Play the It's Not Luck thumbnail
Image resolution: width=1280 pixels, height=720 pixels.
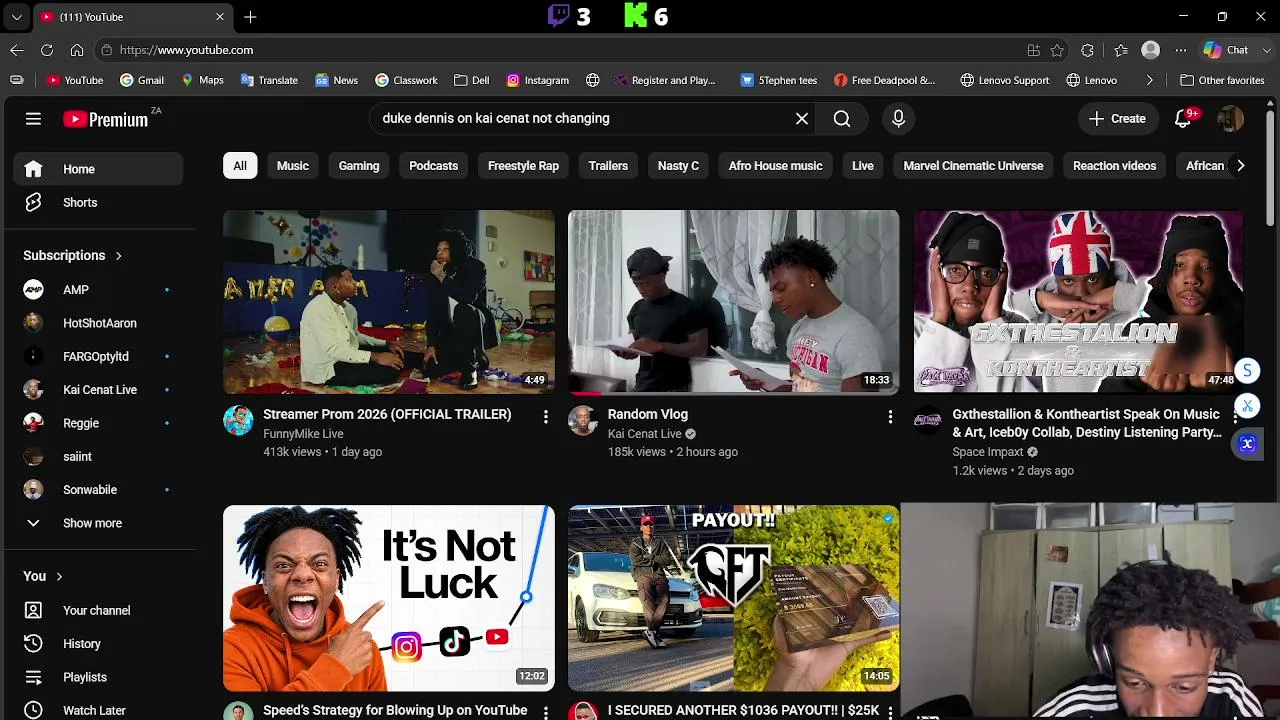pos(388,598)
